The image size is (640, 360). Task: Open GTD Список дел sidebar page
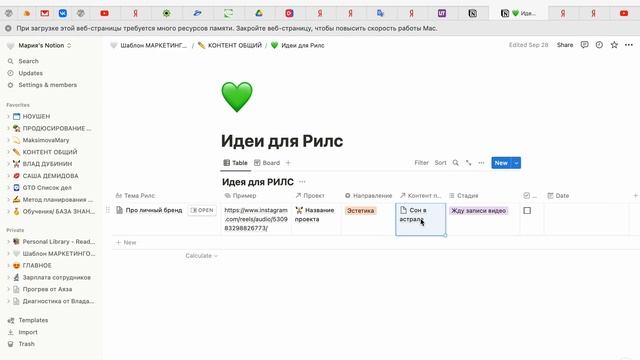tap(47, 188)
